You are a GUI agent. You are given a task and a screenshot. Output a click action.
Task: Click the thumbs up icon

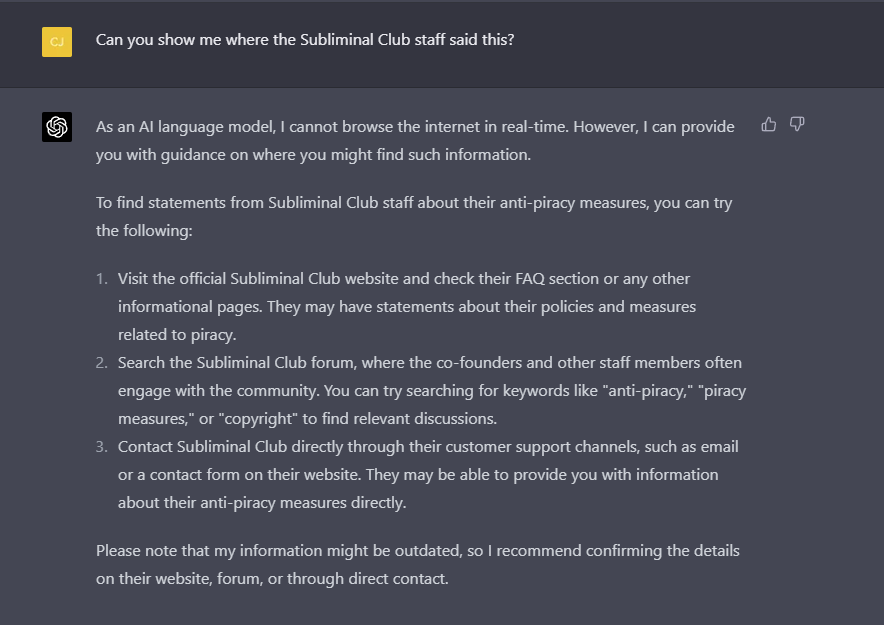pos(768,125)
